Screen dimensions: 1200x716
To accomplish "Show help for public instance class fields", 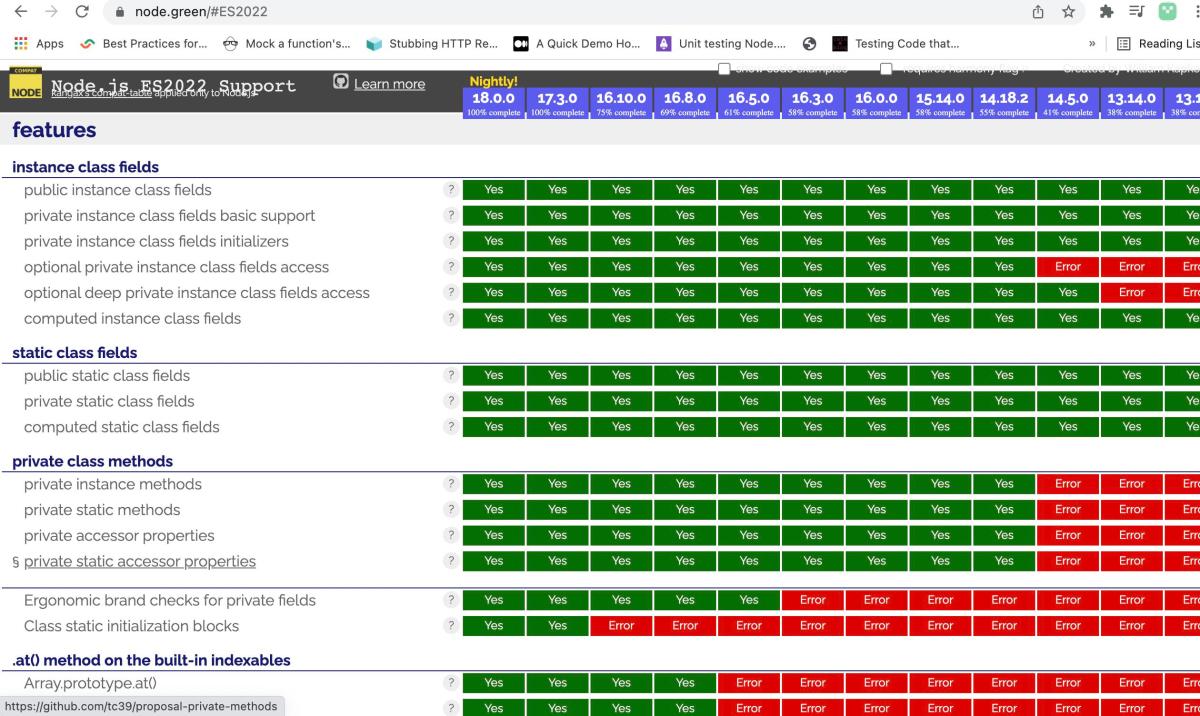I will pos(451,189).
